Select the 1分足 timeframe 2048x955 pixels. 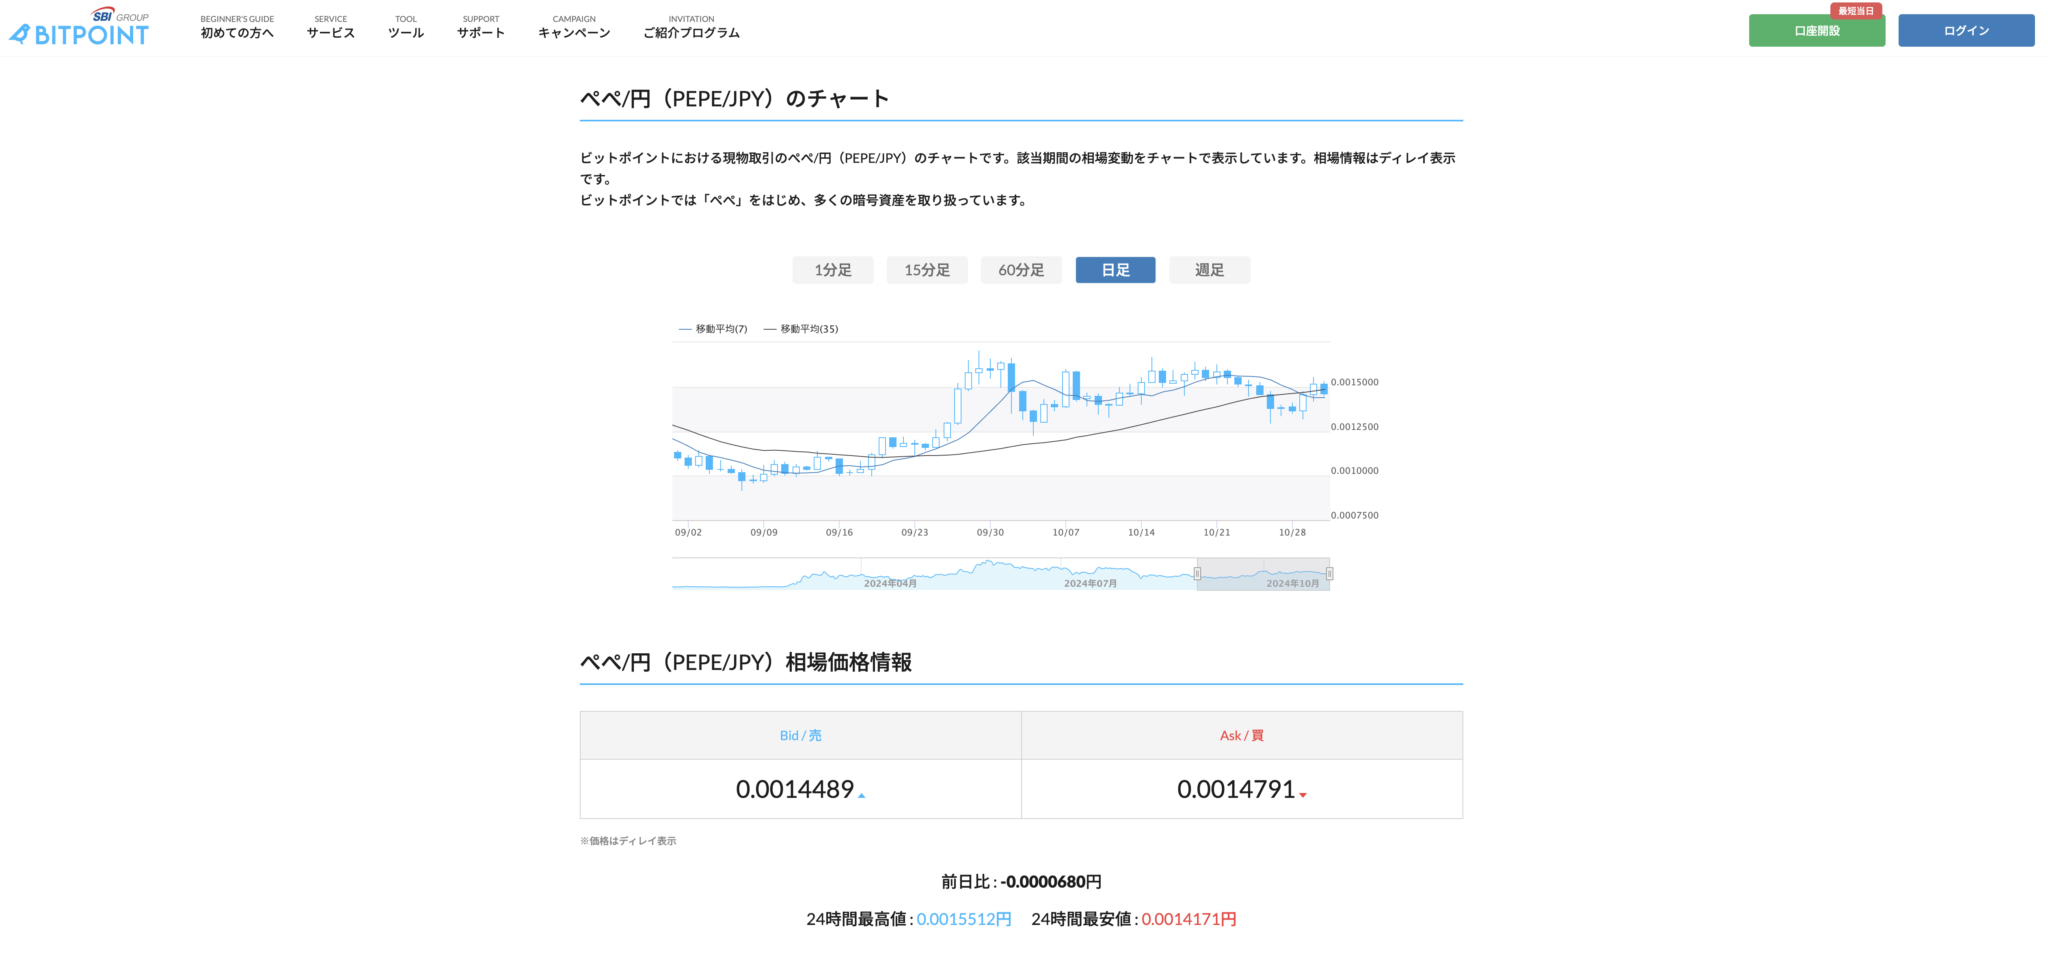pyautogui.click(x=832, y=270)
